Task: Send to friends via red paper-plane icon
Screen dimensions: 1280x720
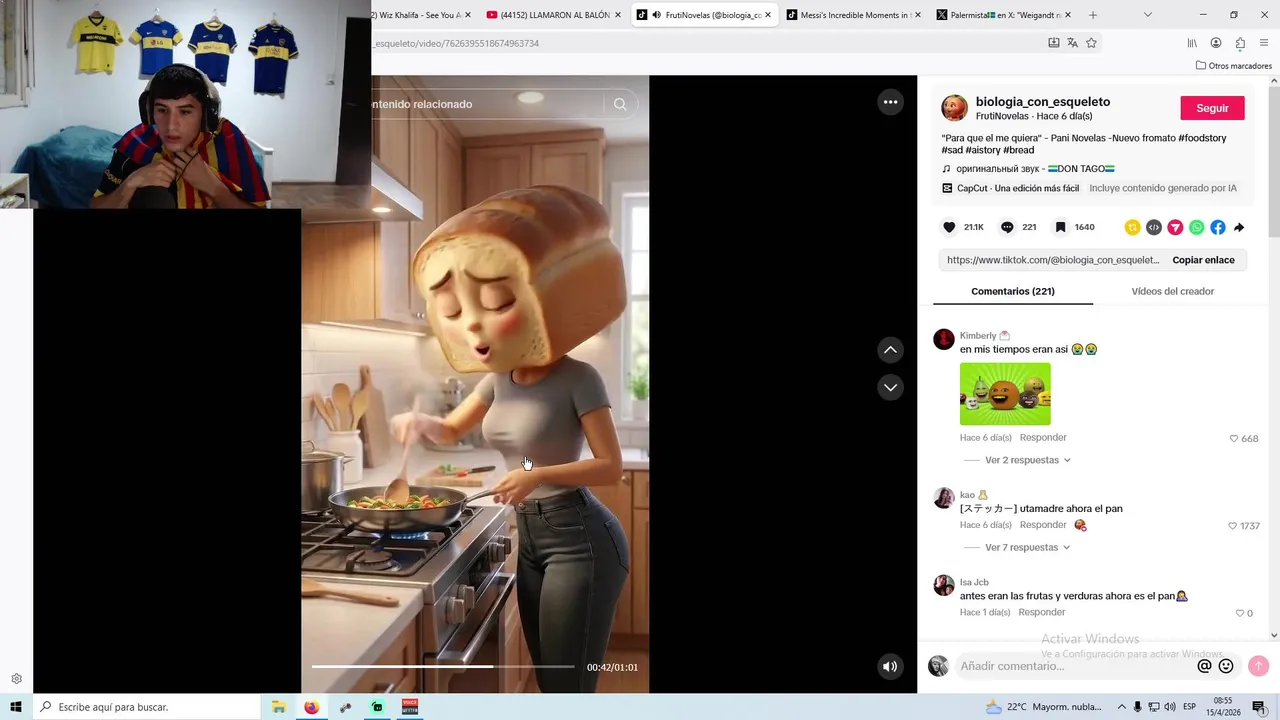Action: [1175, 227]
